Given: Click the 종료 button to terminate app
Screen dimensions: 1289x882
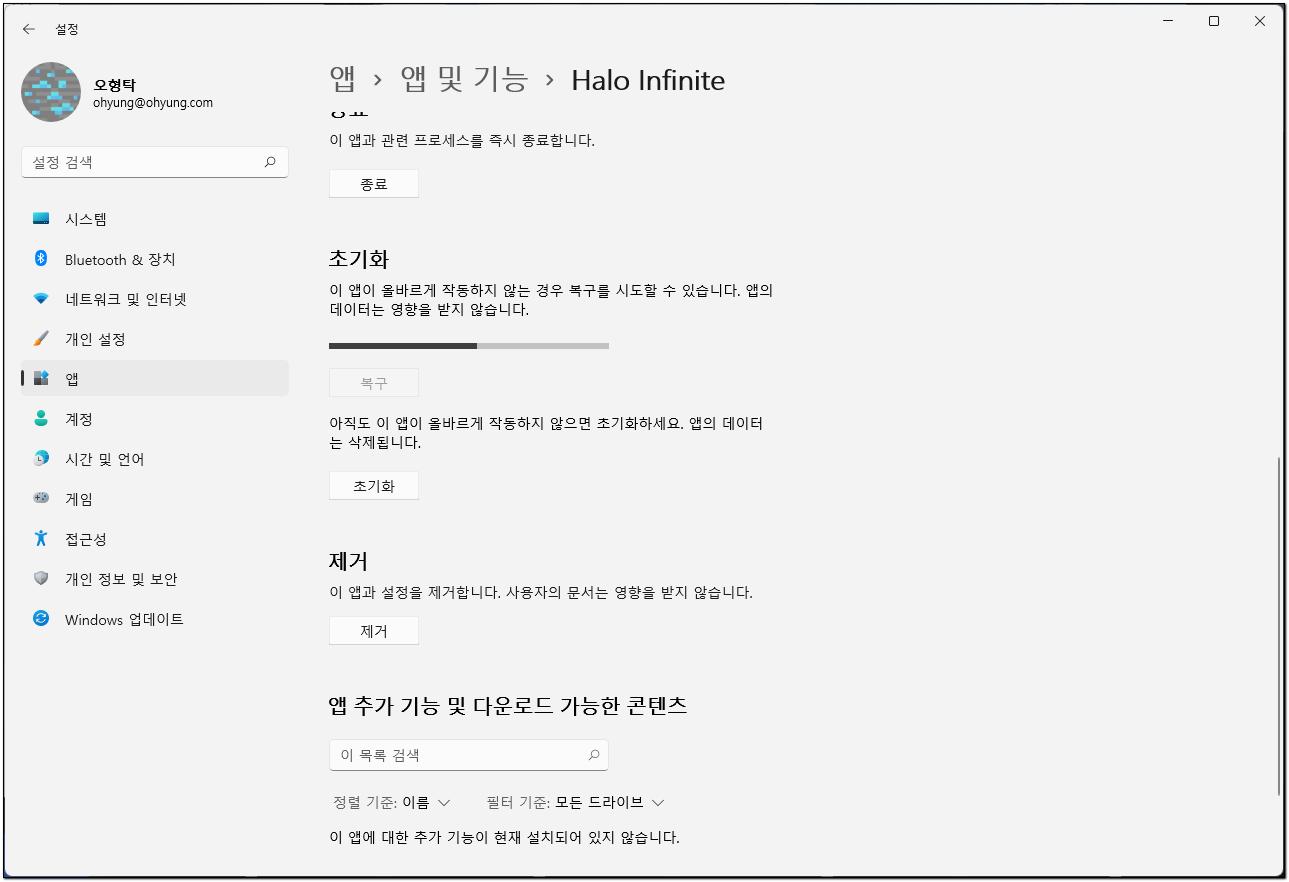Looking at the screenshot, I should [x=374, y=184].
